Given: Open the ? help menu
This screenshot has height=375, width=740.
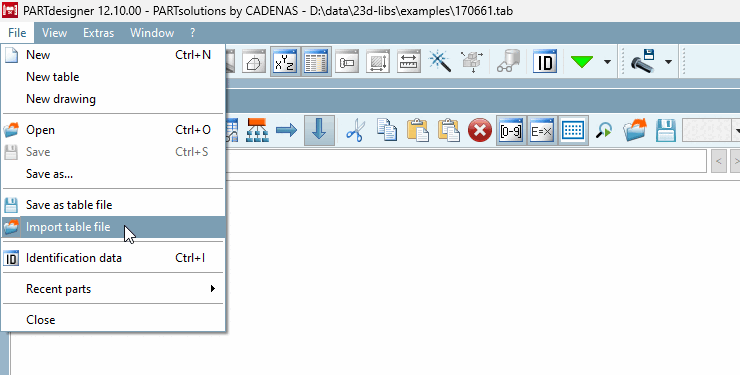Looking at the screenshot, I should [193, 33].
